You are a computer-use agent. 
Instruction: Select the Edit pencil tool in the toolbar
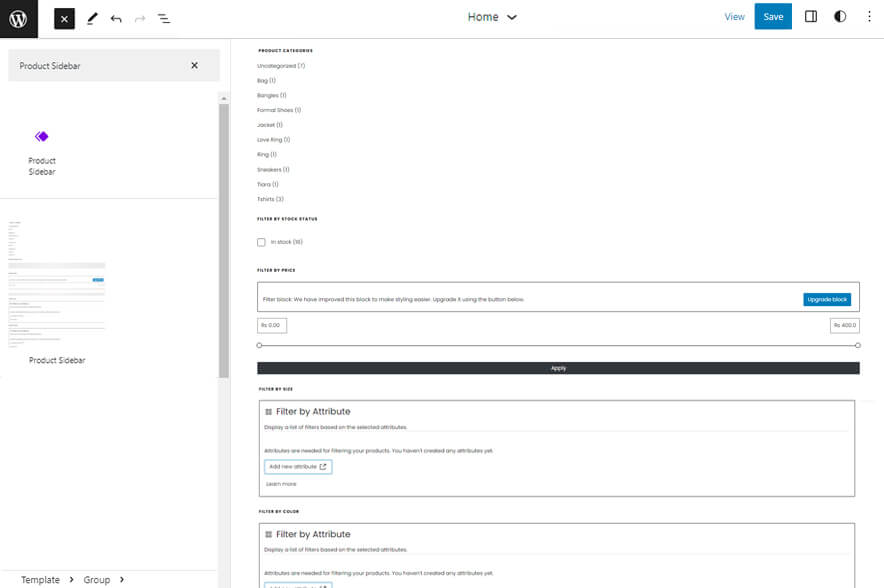pos(92,17)
